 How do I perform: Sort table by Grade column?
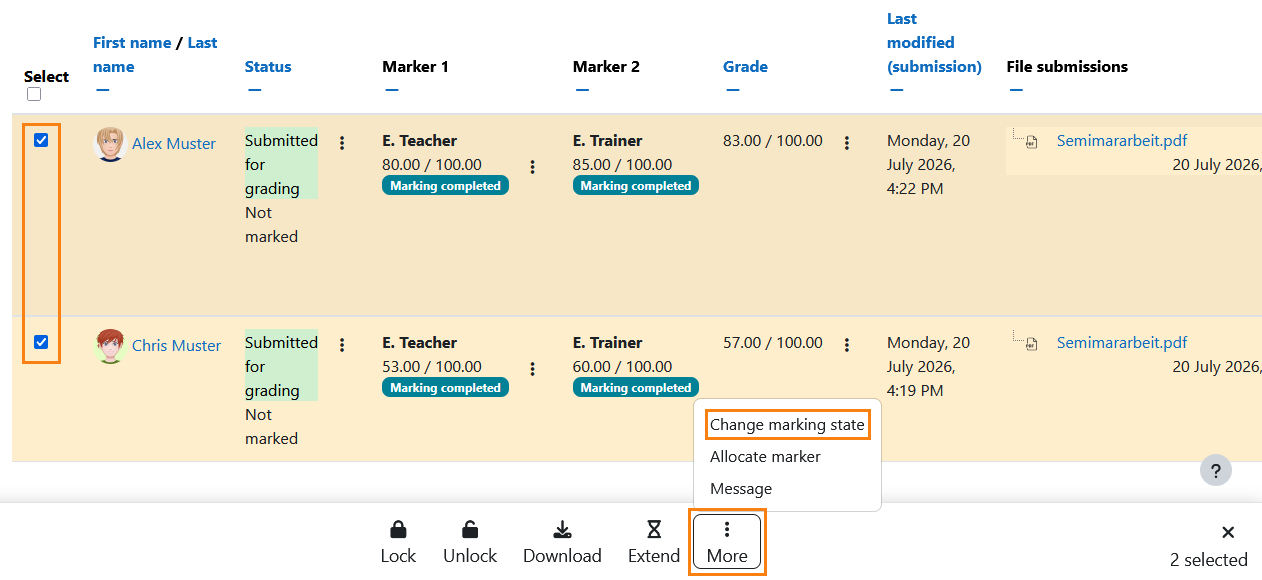click(745, 67)
